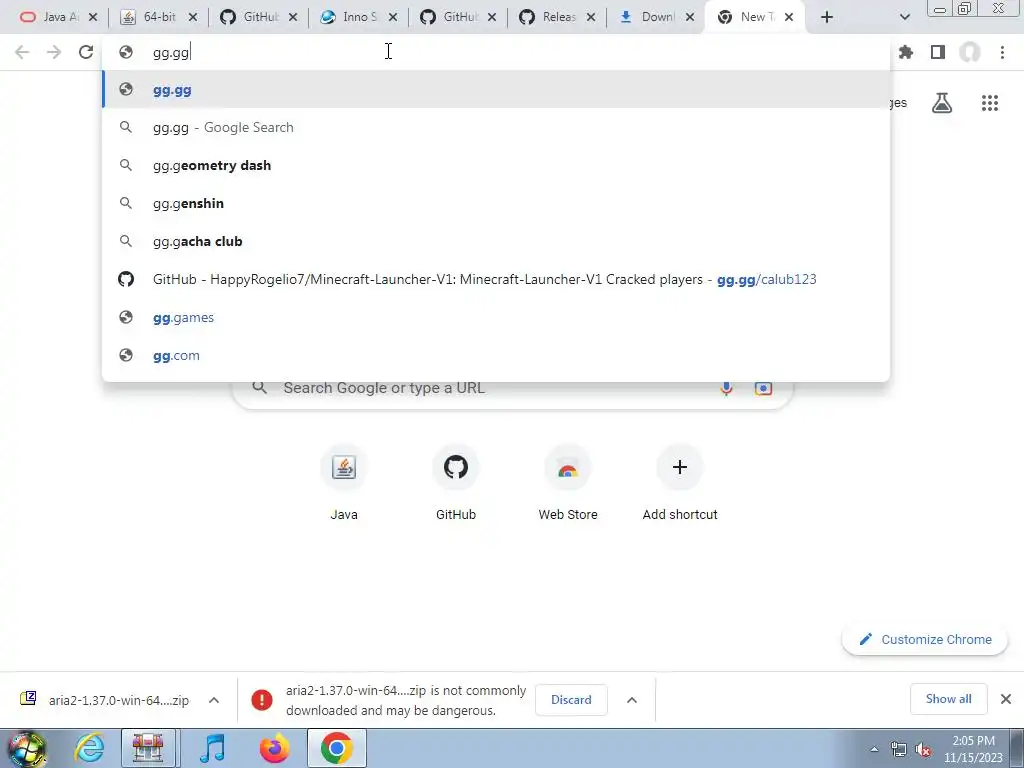Discard the dangerous aria2 download

point(571,699)
